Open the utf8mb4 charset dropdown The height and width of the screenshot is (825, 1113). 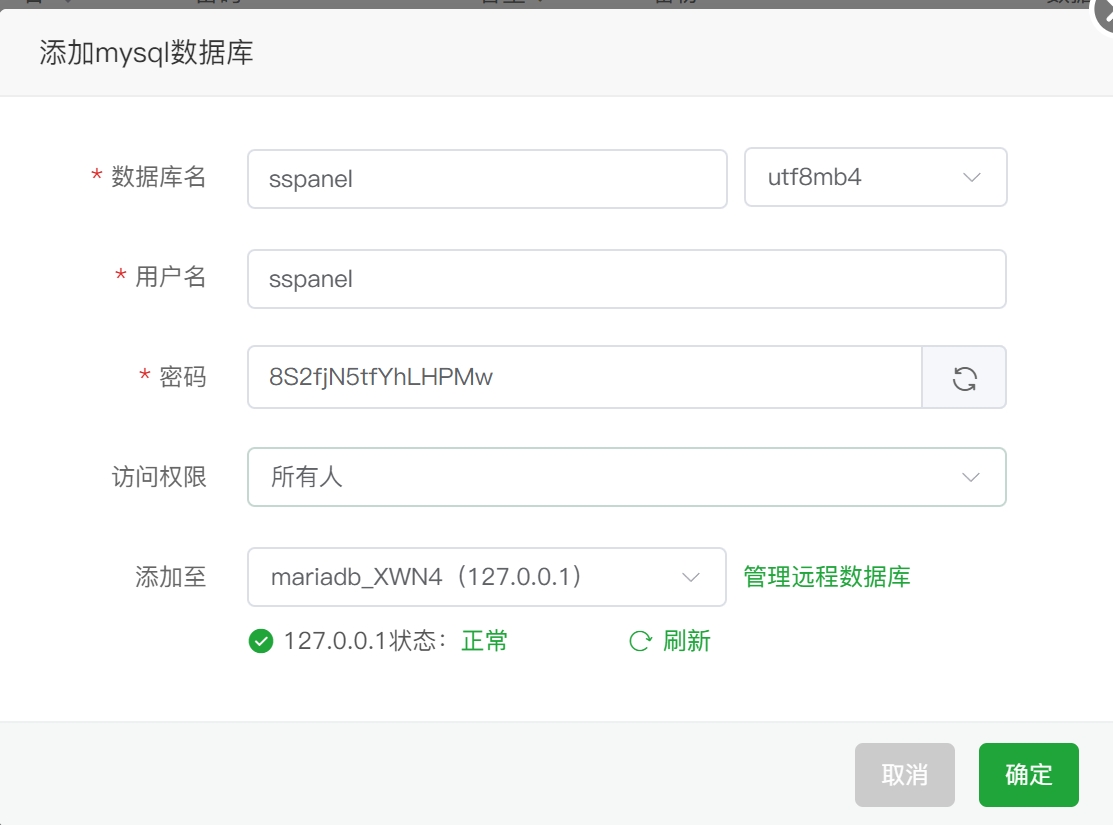click(875, 177)
